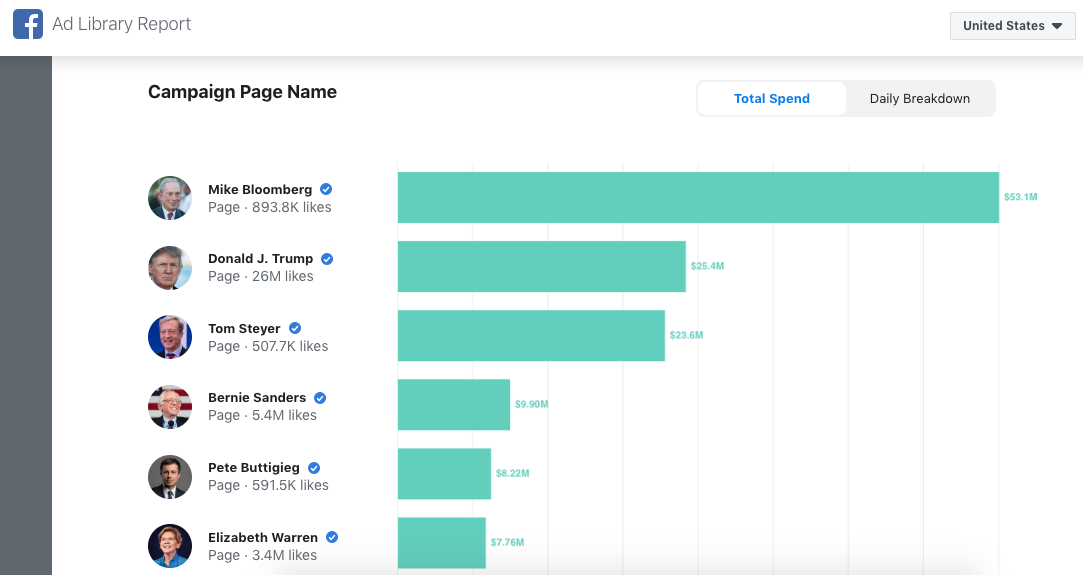Open the Tom Steyer page name link

pyautogui.click(x=244, y=329)
